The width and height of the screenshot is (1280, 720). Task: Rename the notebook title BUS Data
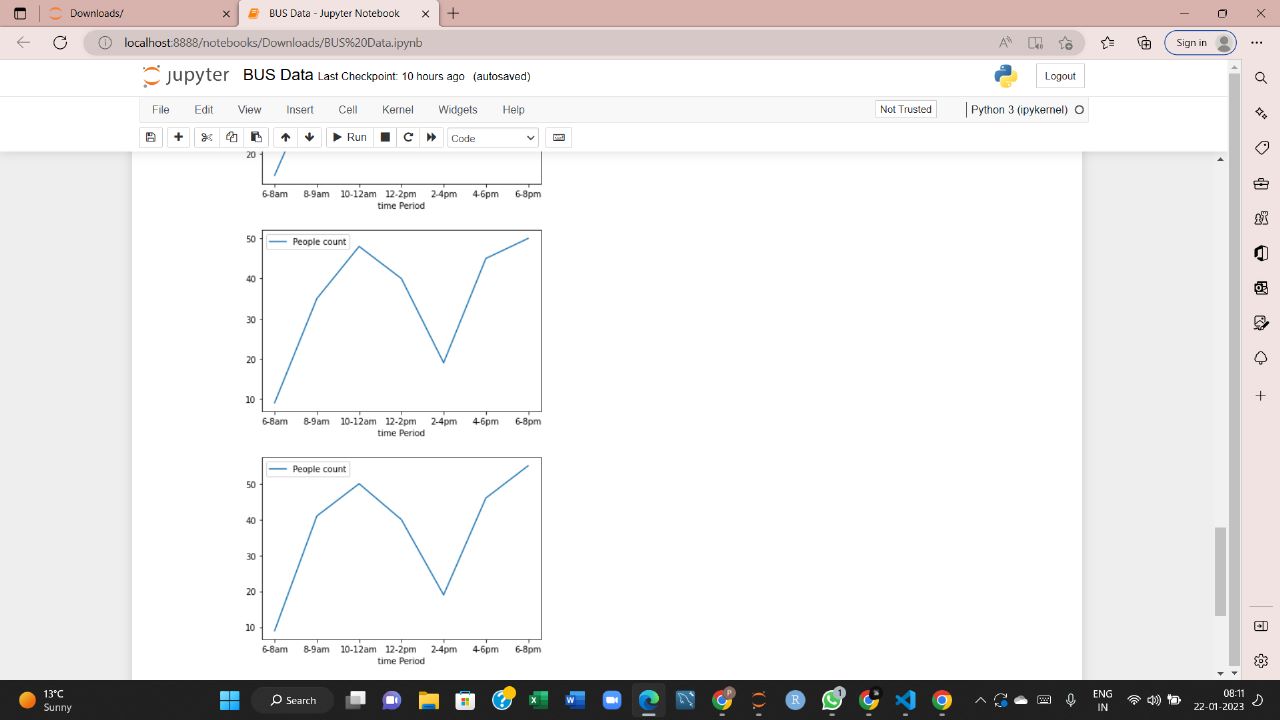(278, 75)
